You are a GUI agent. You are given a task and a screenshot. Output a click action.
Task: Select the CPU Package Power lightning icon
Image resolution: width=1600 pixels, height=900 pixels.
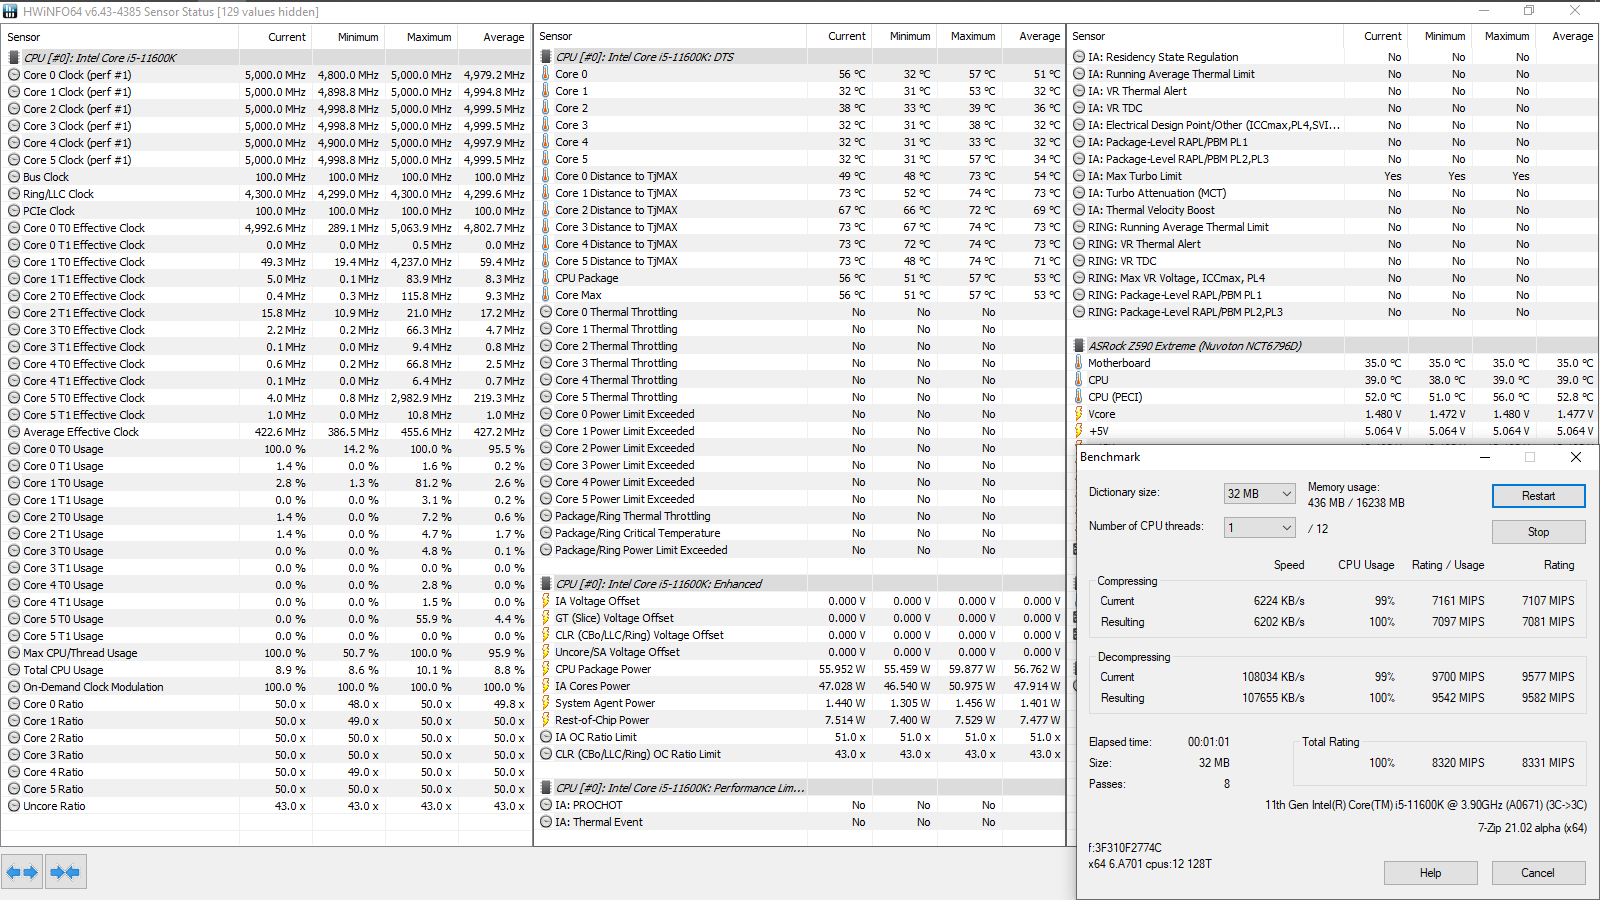[546, 669]
